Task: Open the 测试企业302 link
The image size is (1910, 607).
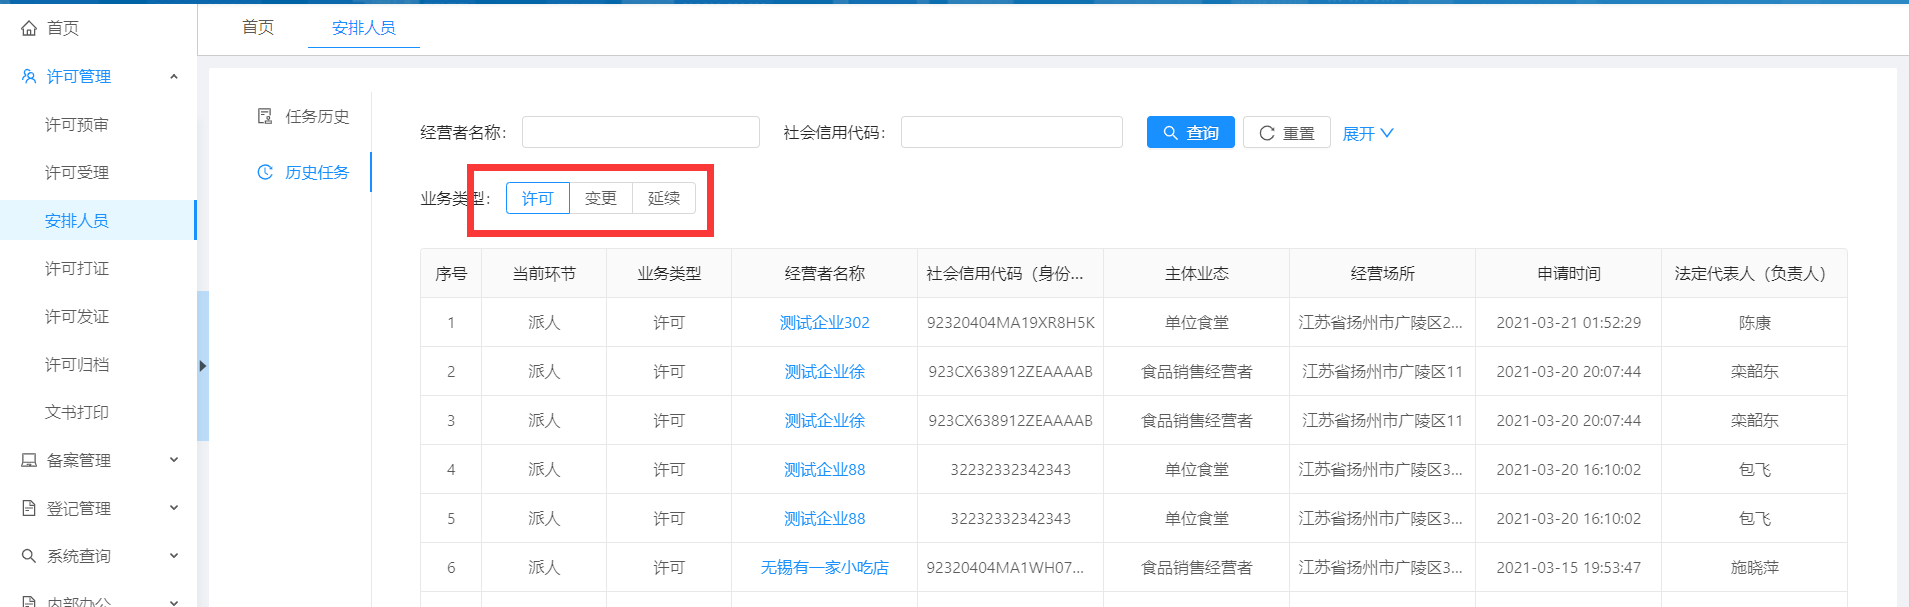Action: point(824,322)
